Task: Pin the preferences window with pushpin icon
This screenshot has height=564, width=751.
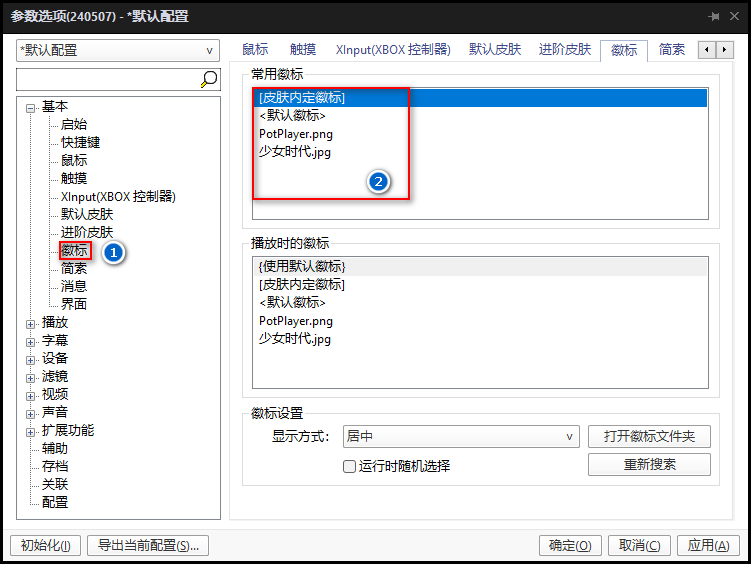Action: tap(714, 16)
